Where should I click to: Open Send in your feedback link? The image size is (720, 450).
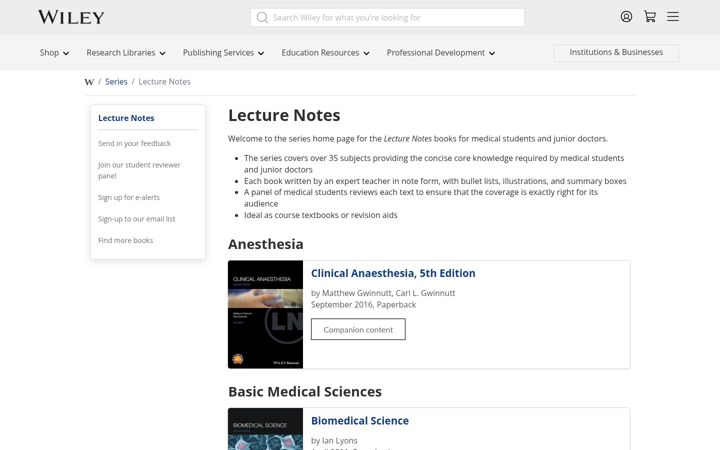(x=134, y=143)
